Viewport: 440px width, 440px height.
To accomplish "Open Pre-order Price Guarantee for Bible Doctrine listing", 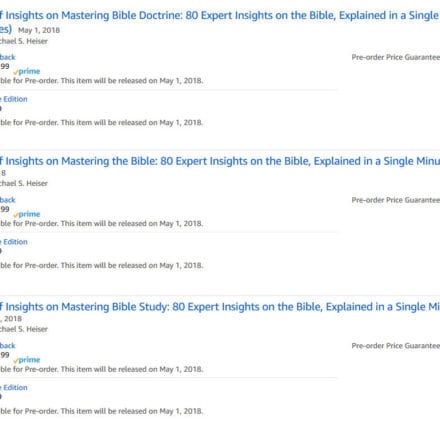I will (x=396, y=57).
